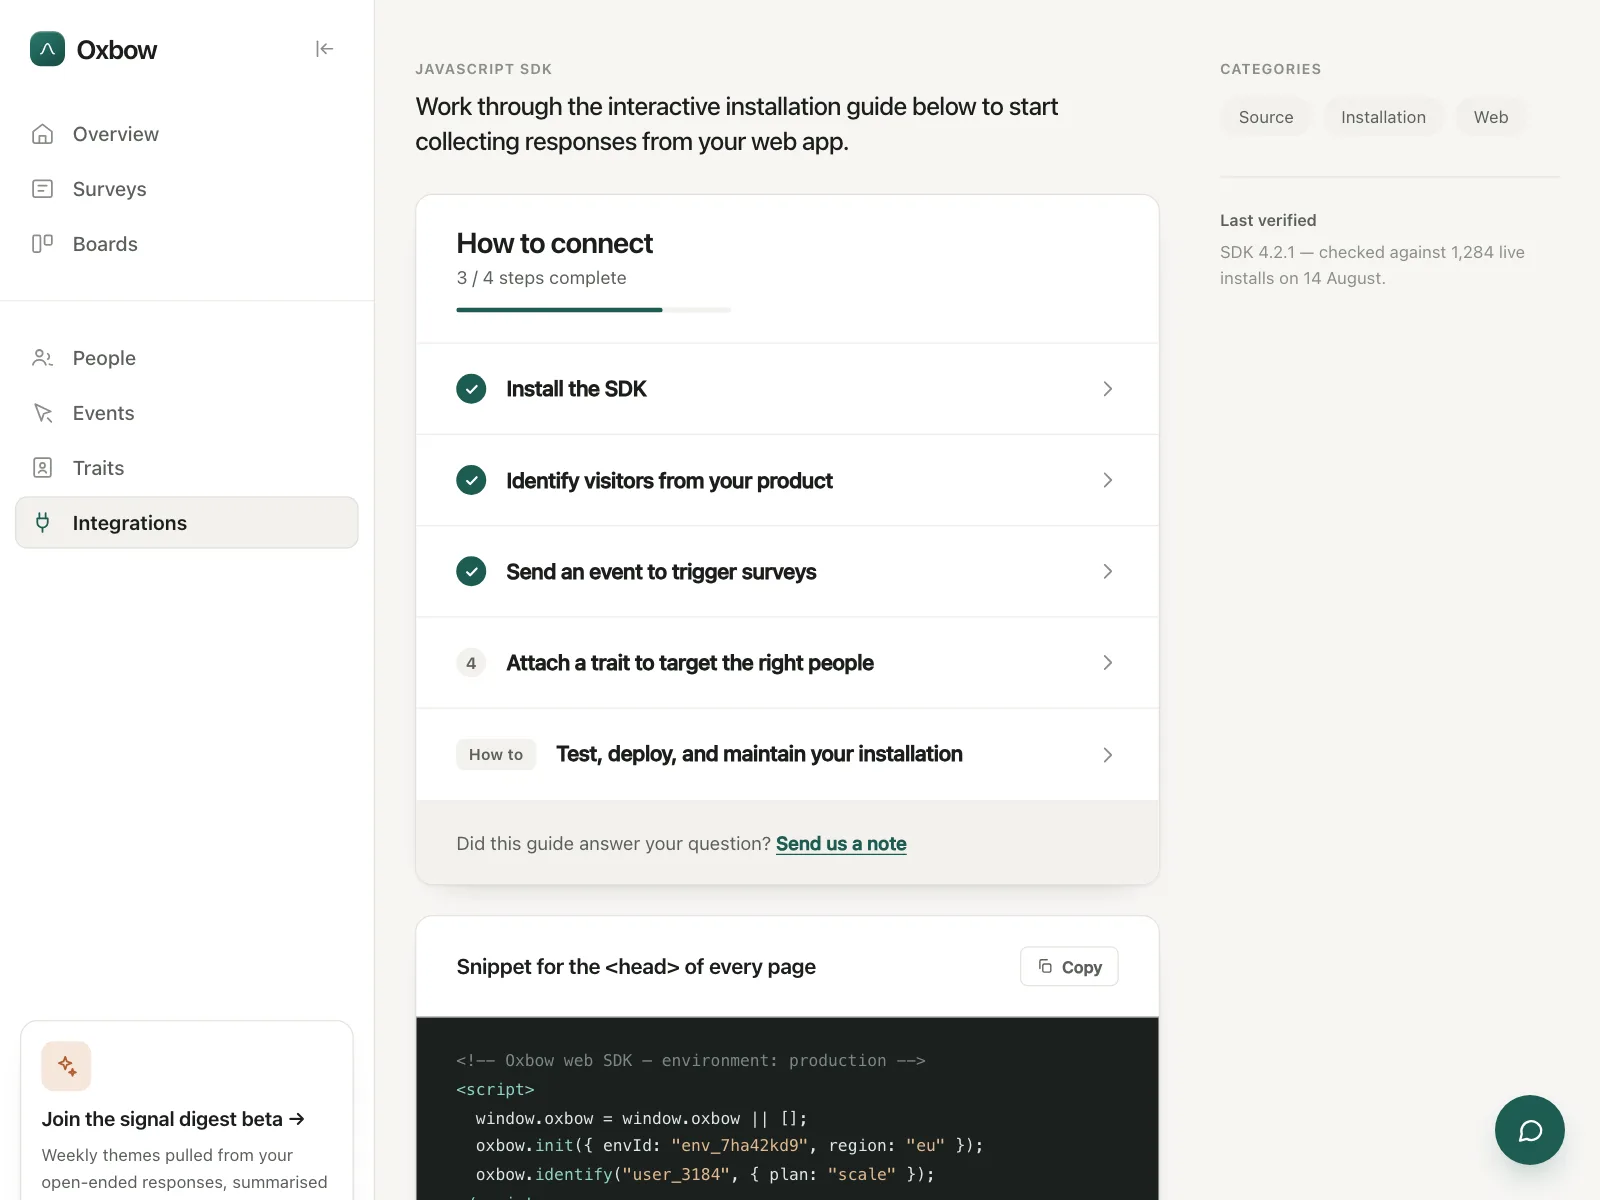Open the Events section
This screenshot has width=1600, height=1200.
tap(187, 413)
